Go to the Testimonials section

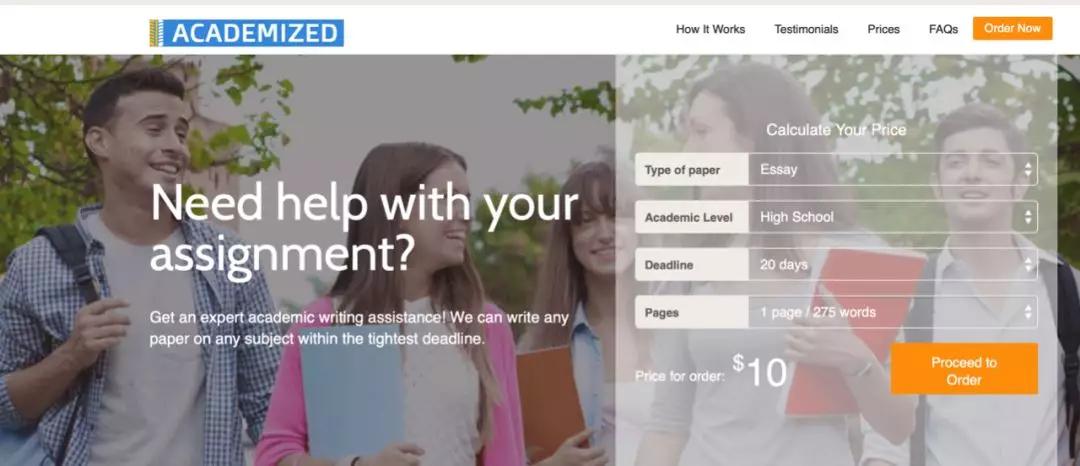point(806,29)
